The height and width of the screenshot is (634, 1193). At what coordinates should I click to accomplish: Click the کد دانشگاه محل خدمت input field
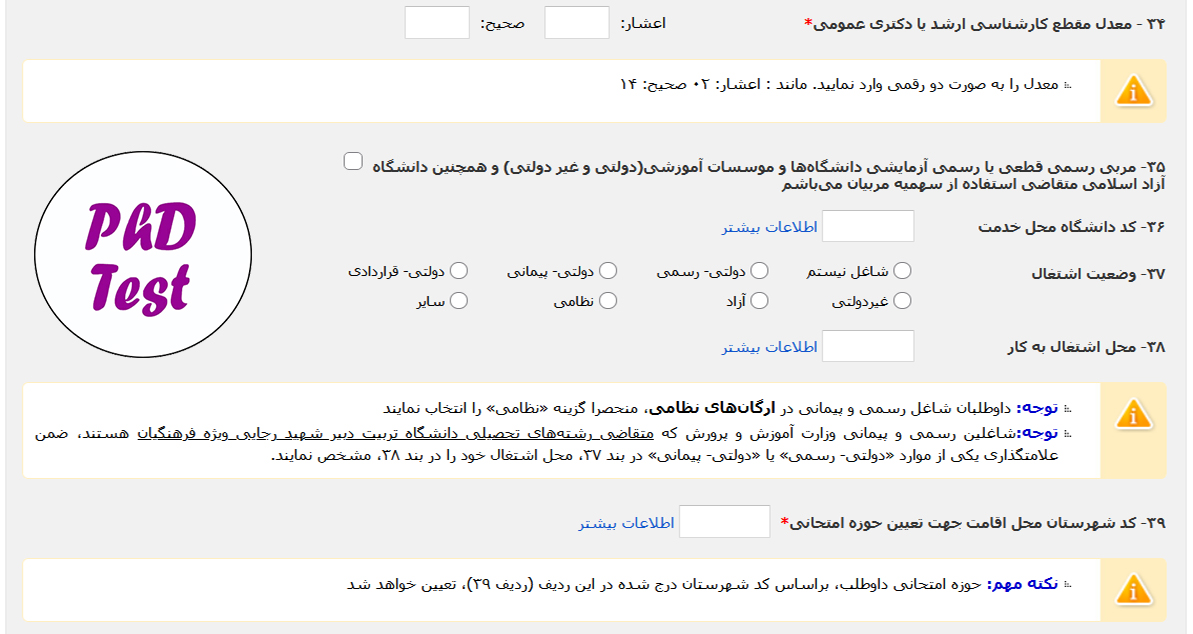[x=868, y=227]
